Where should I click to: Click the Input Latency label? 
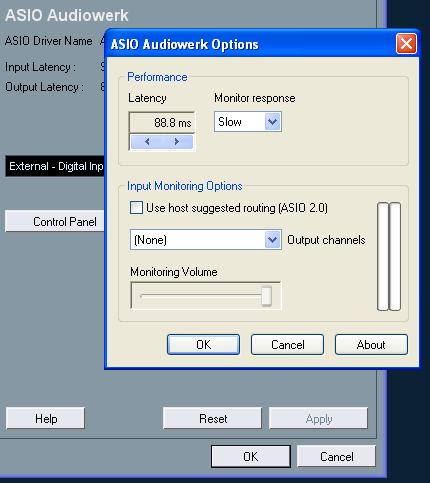[x=40, y=67]
